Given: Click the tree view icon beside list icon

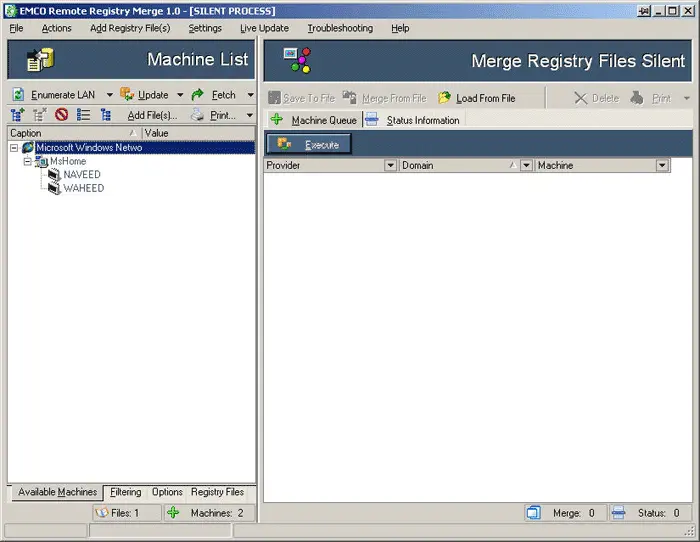Looking at the screenshot, I should pyautogui.click(x=106, y=116).
